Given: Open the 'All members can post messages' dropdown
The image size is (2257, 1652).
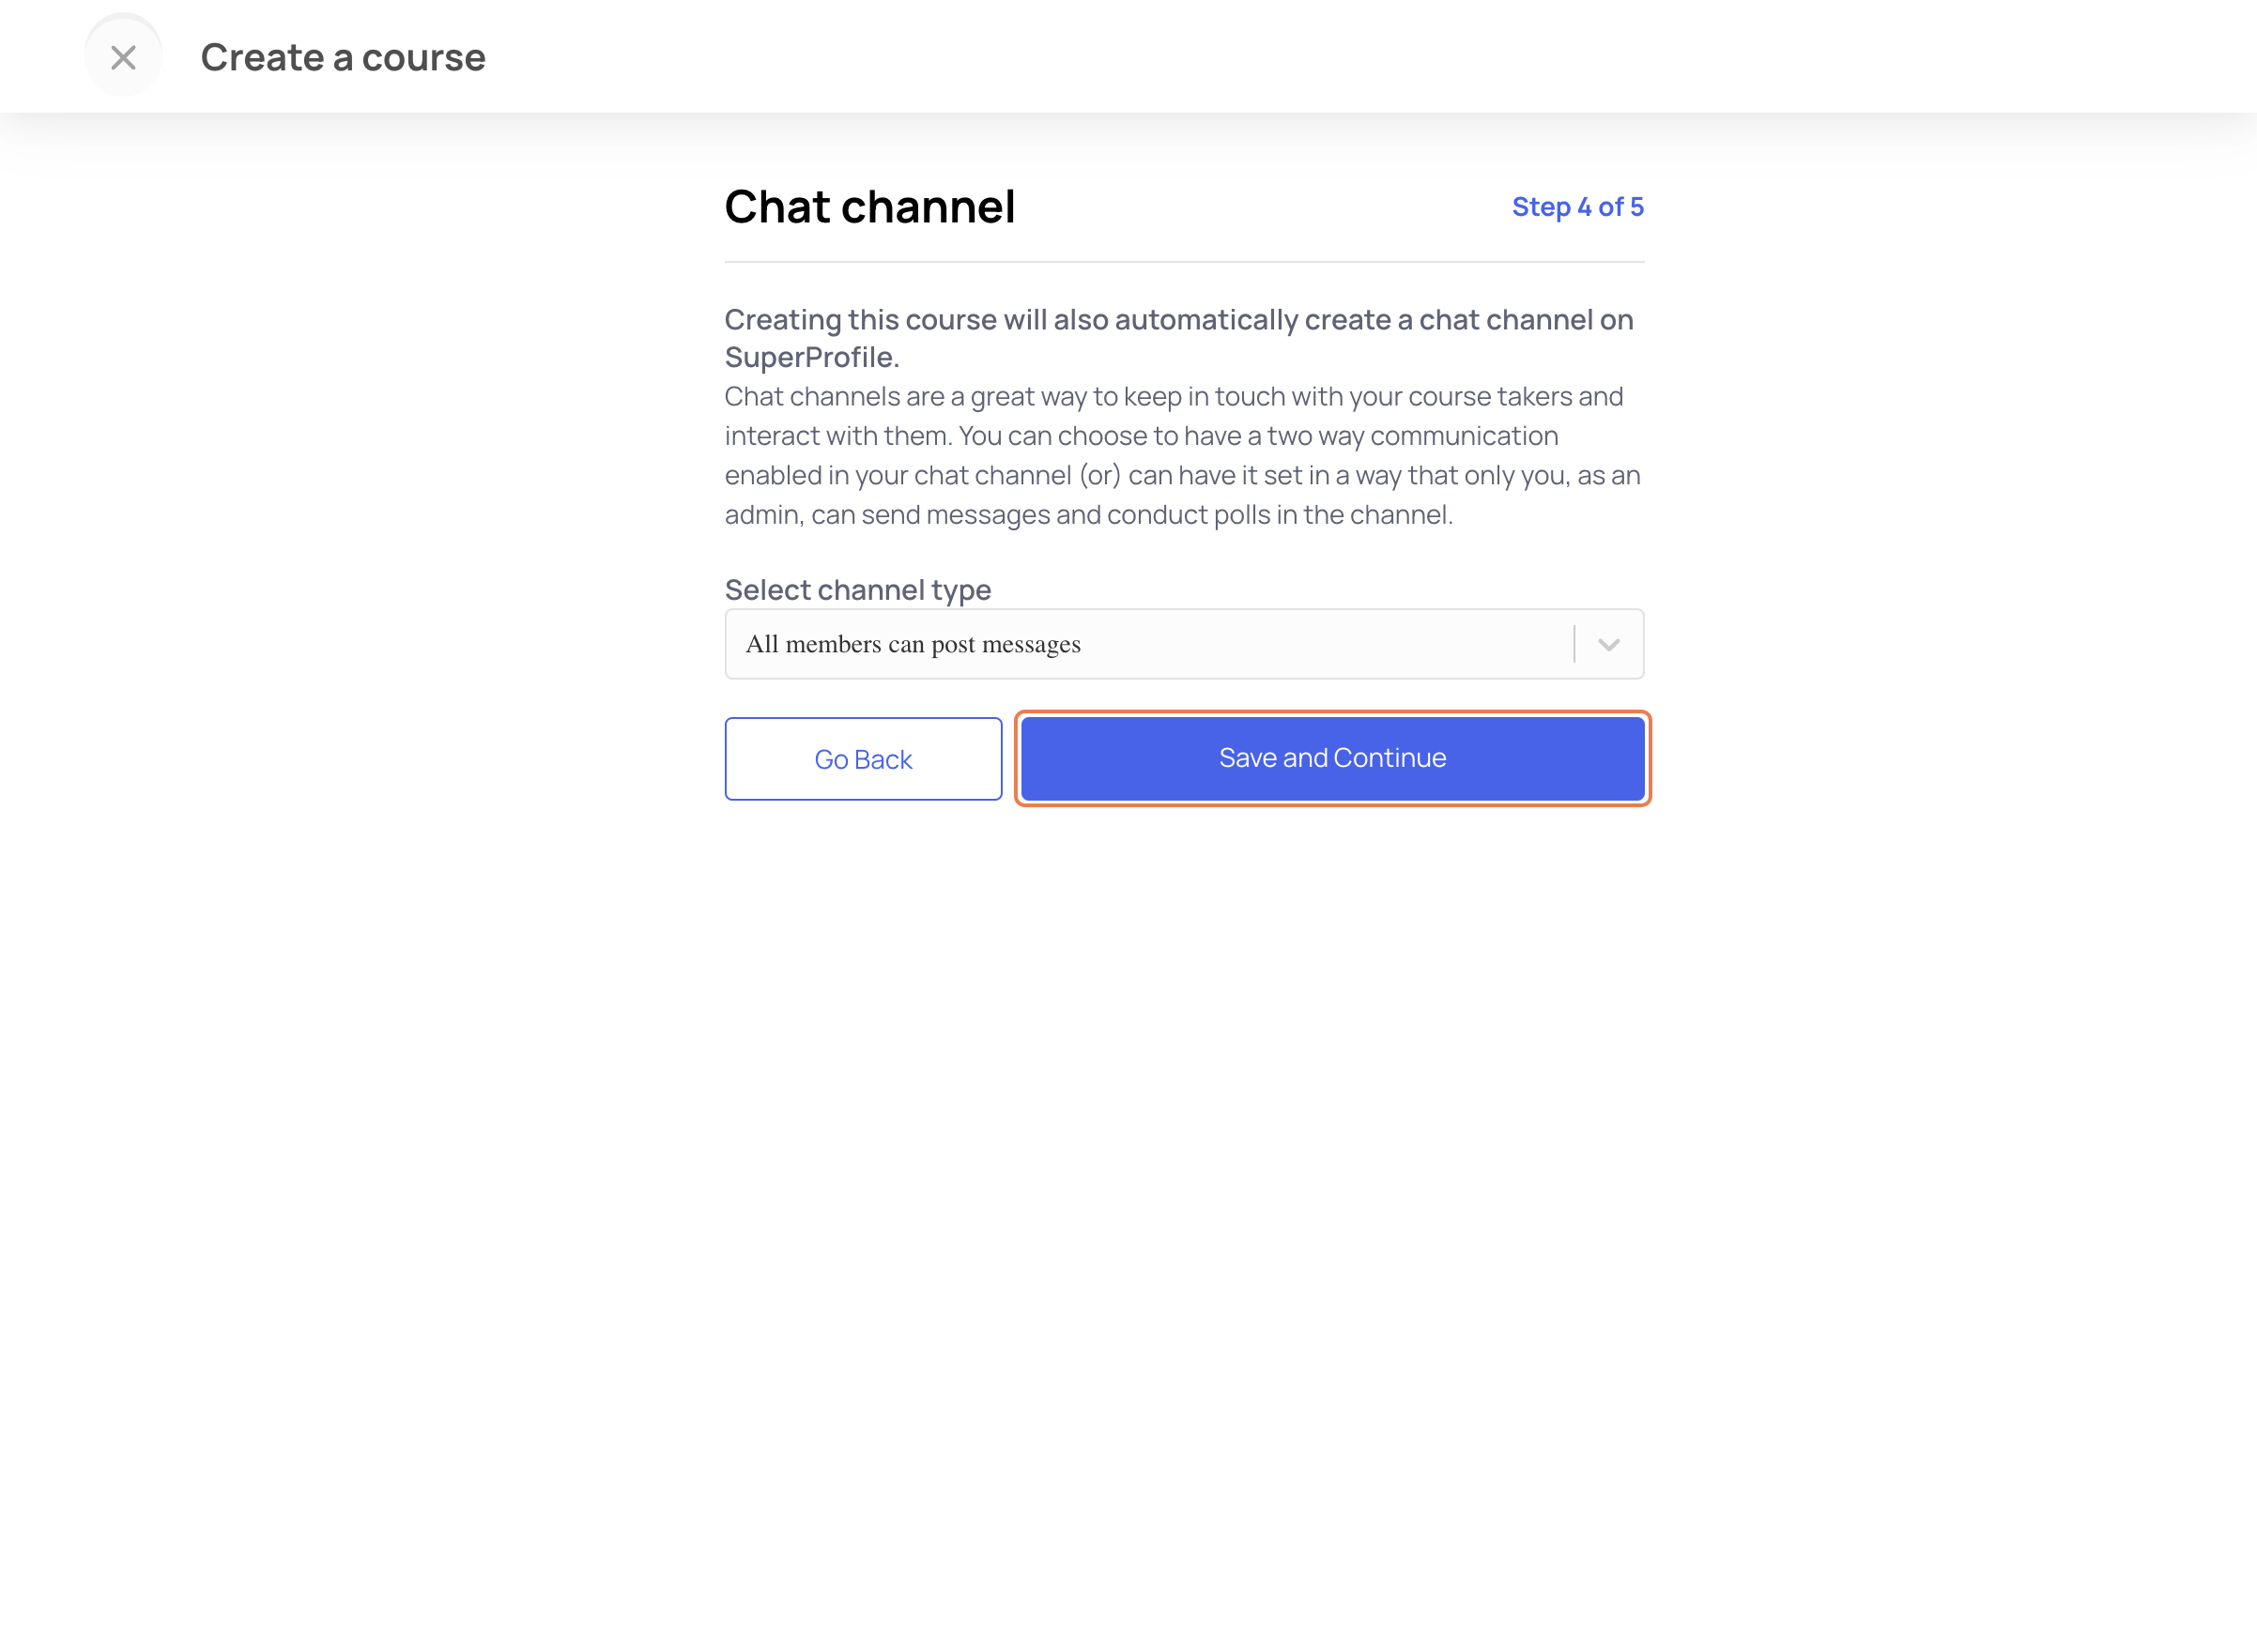Looking at the screenshot, I should coord(1184,644).
